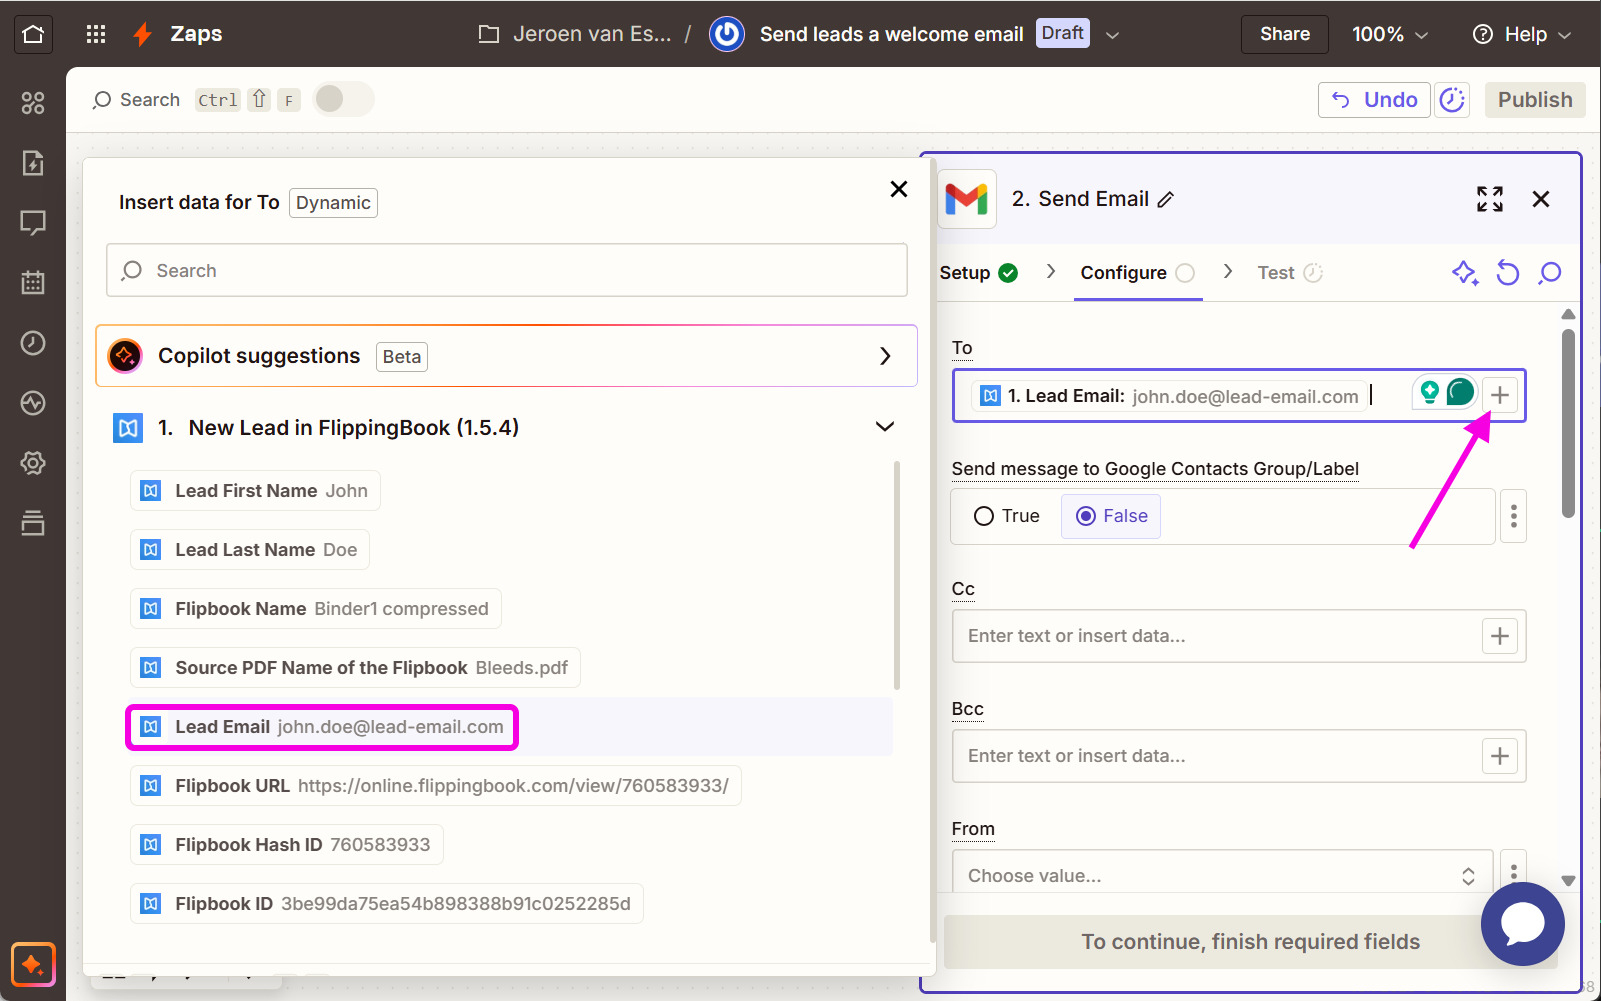Select the Flipbook ID field

tap(387, 904)
